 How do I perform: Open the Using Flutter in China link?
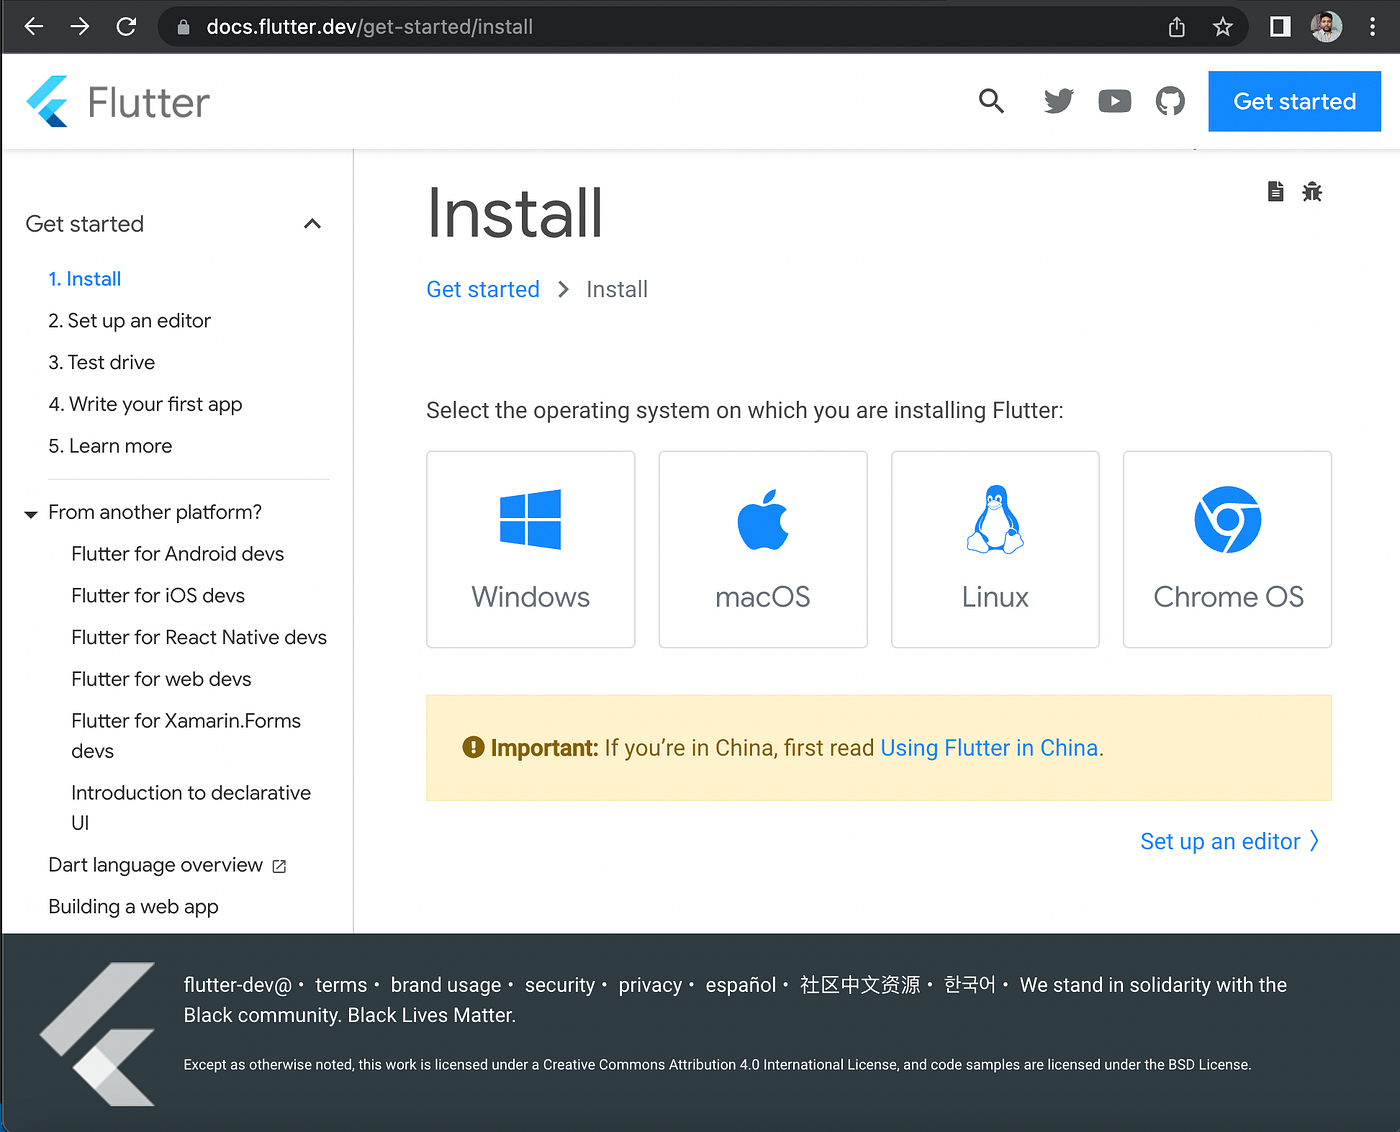[x=988, y=747]
